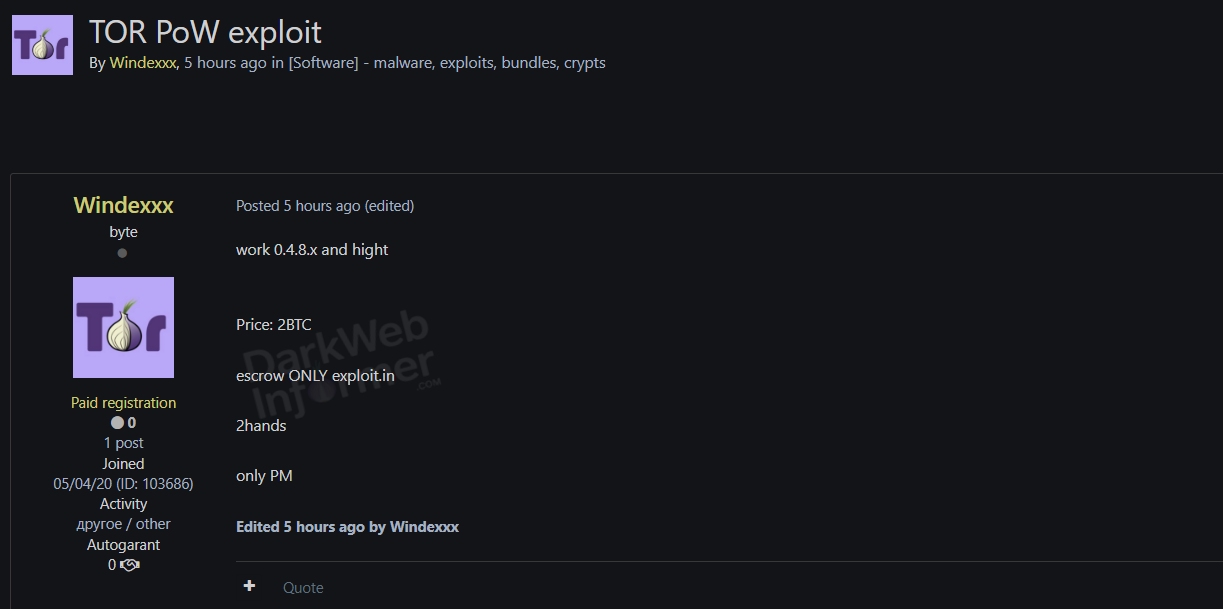Image resolution: width=1223 pixels, height=609 pixels.
Task: Click the plus multiquote icon
Action: click(249, 586)
